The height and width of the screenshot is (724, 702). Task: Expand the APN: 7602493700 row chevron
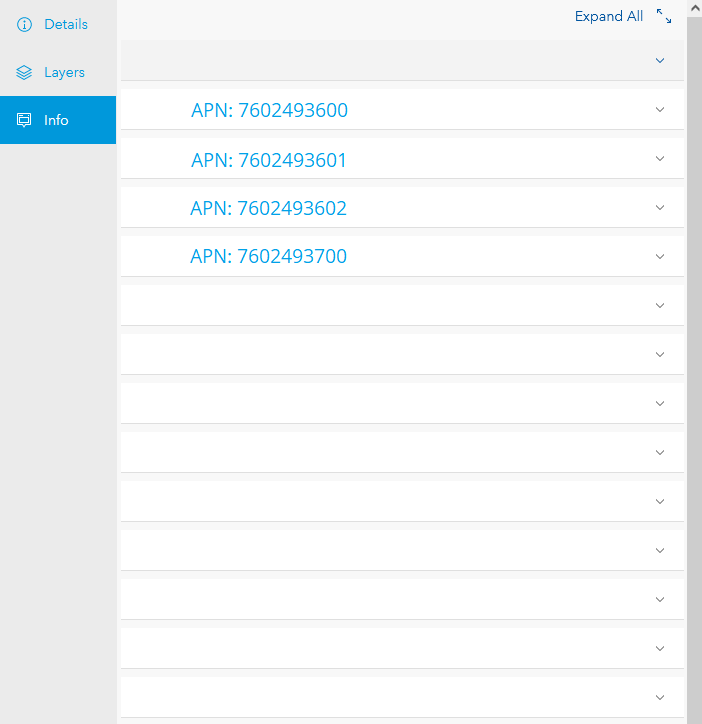pos(660,256)
